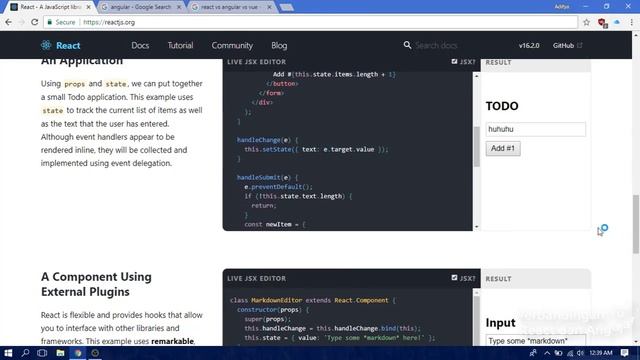The height and width of the screenshot is (360, 640).
Task: Click the React logo in the header
Action: coord(60,45)
